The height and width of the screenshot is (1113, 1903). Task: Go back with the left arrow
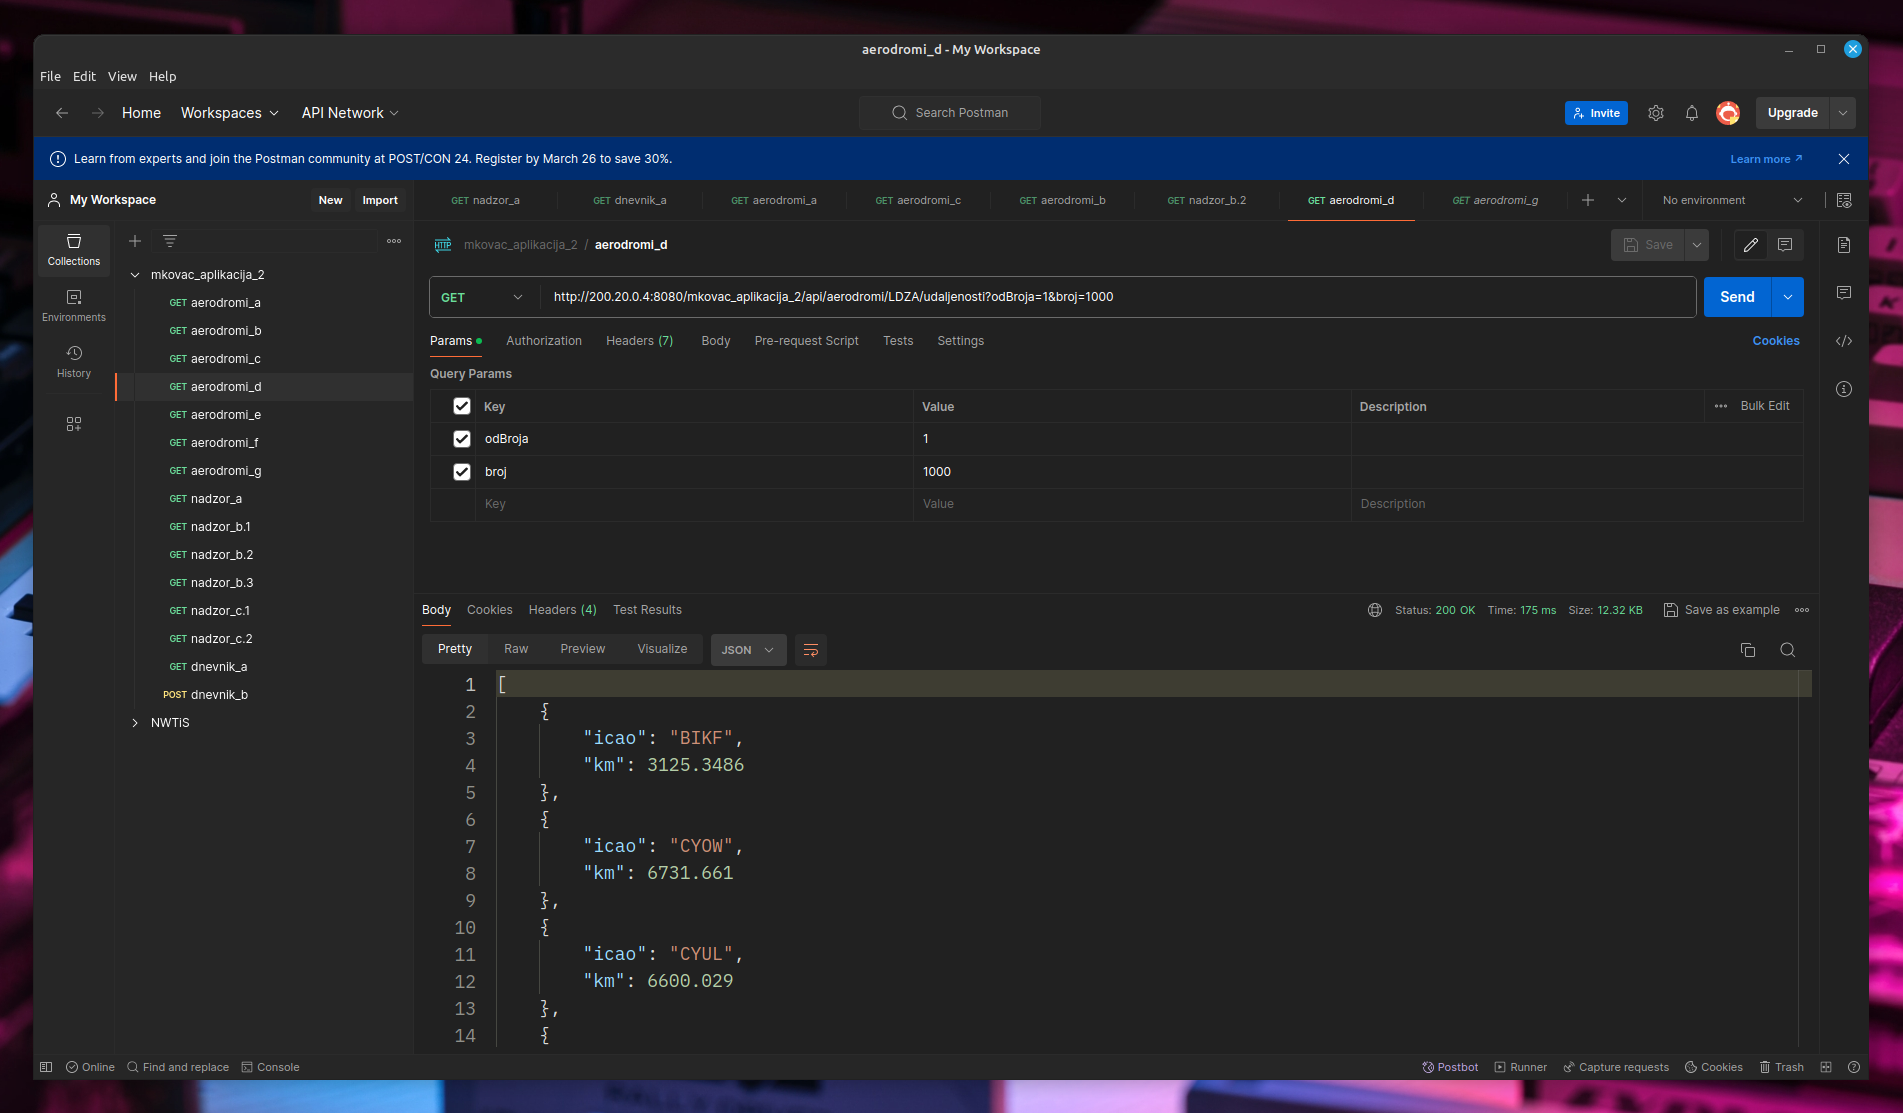point(62,113)
